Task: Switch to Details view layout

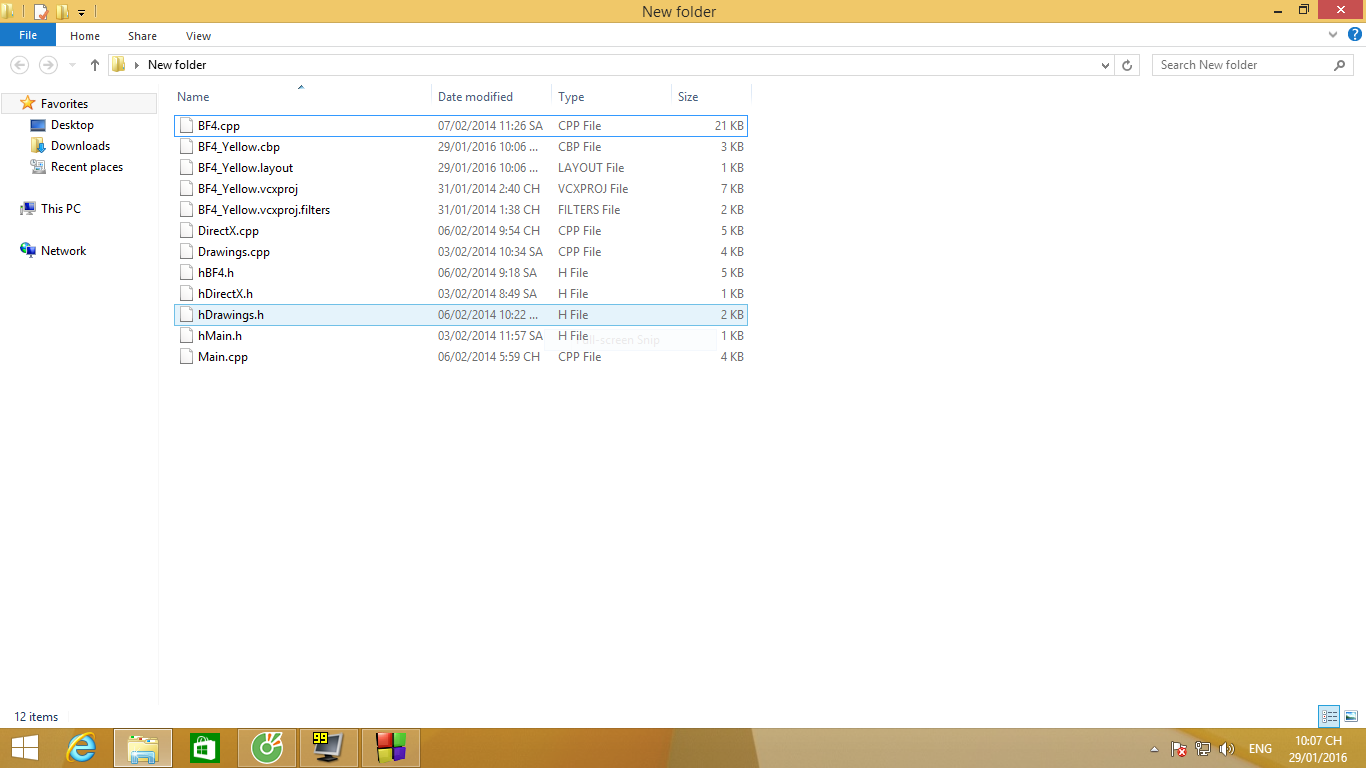Action: [x=1329, y=716]
